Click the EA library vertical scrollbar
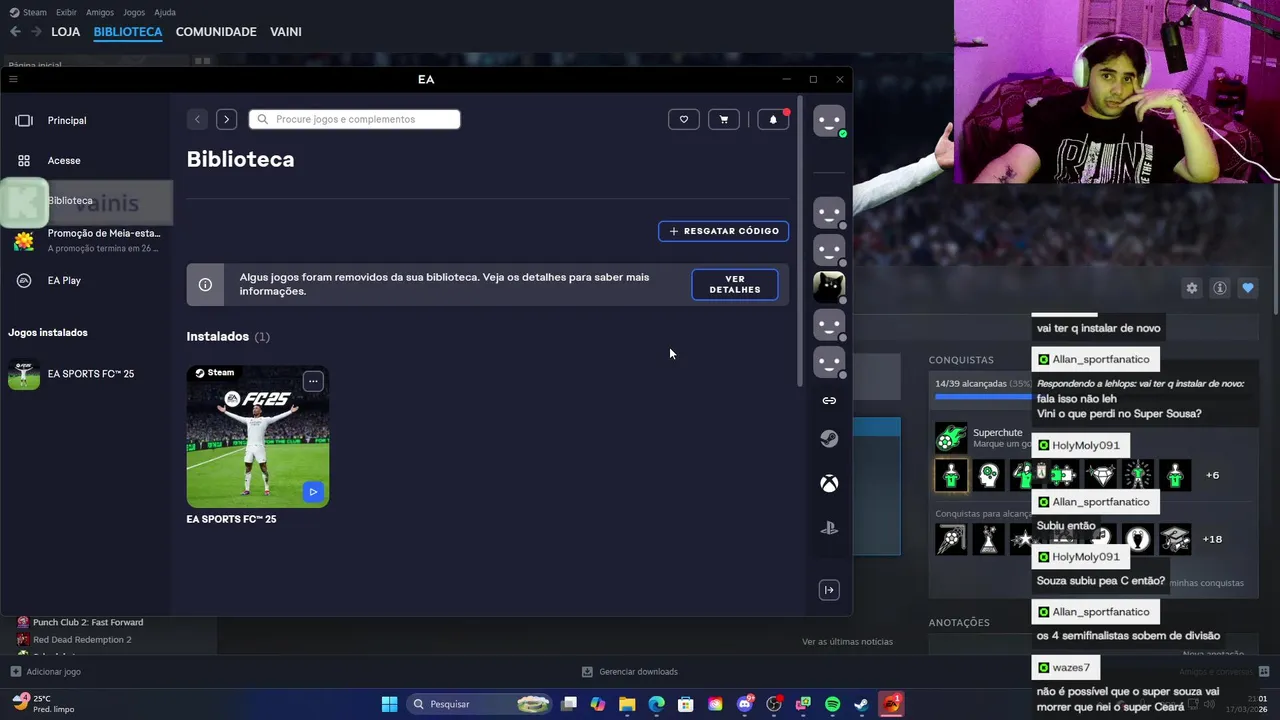 coord(799,240)
